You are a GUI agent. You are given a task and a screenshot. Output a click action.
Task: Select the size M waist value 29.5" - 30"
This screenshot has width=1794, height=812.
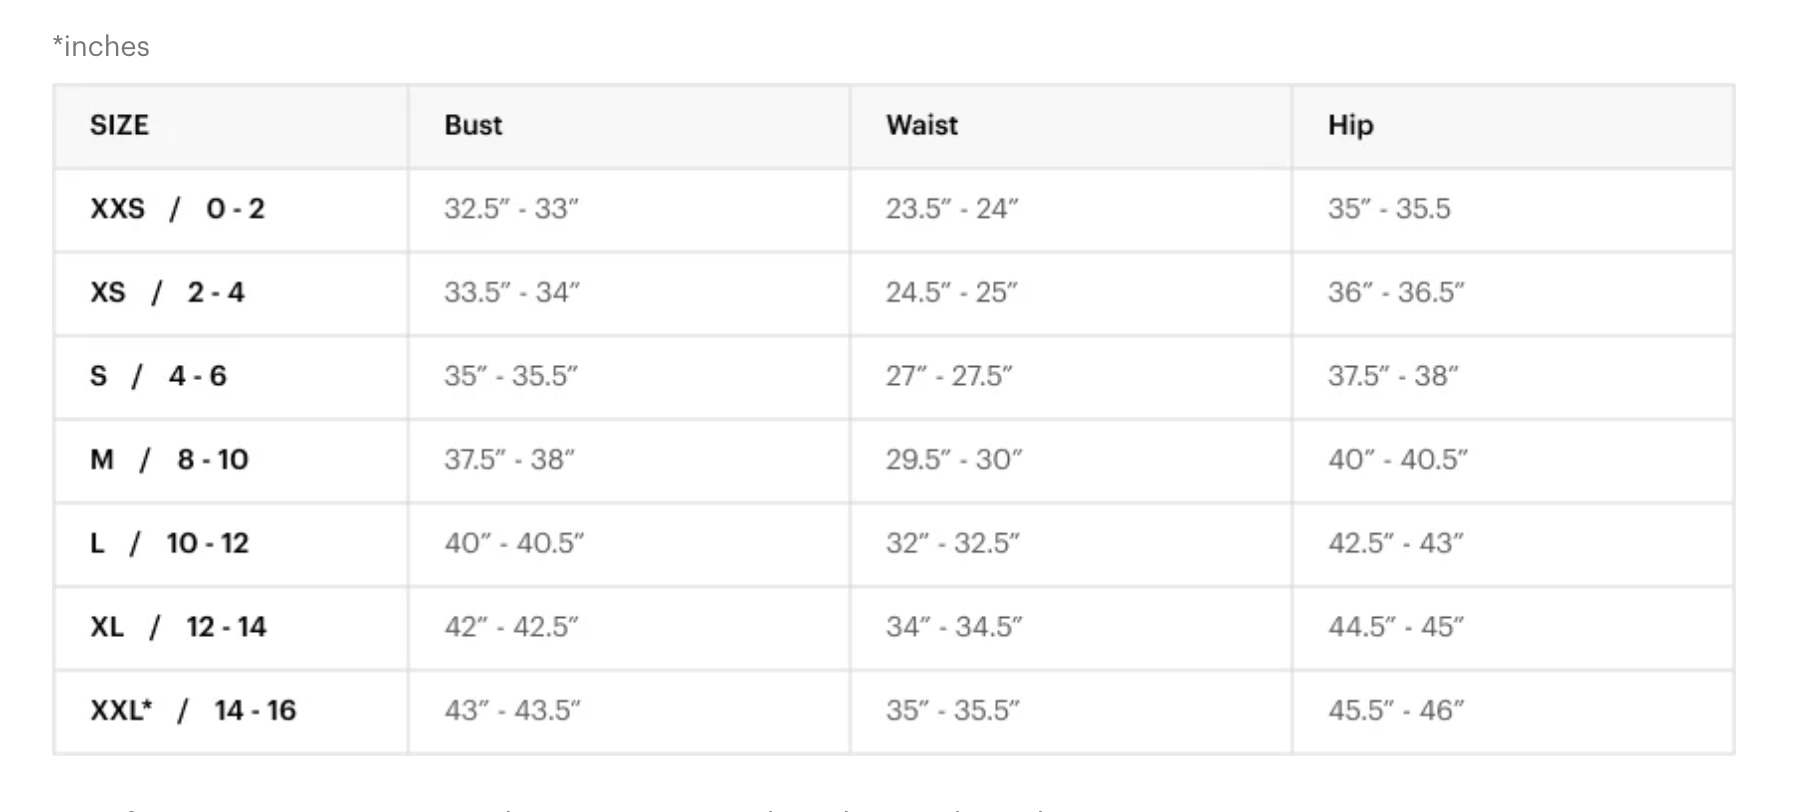[x=953, y=460]
